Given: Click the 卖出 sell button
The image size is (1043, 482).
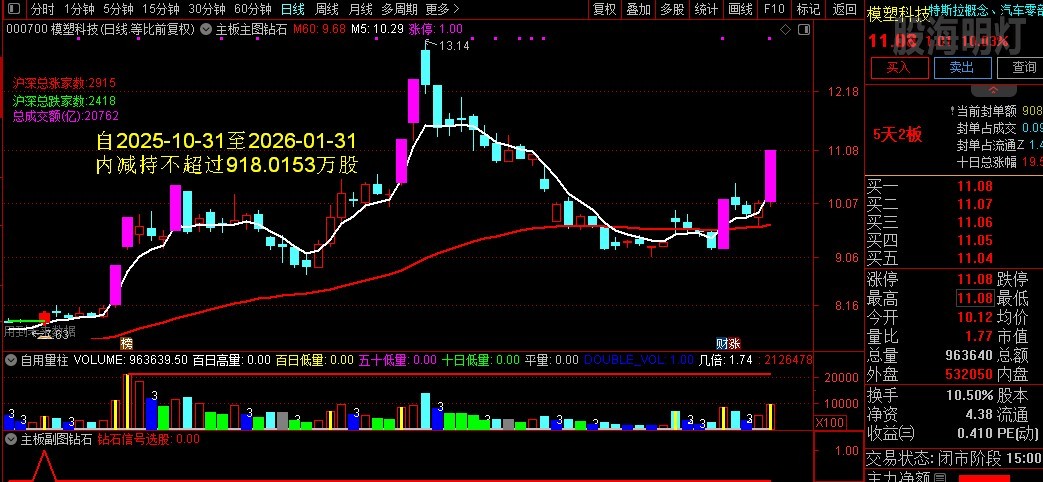Looking at the screenshot, I should (961, 67).
